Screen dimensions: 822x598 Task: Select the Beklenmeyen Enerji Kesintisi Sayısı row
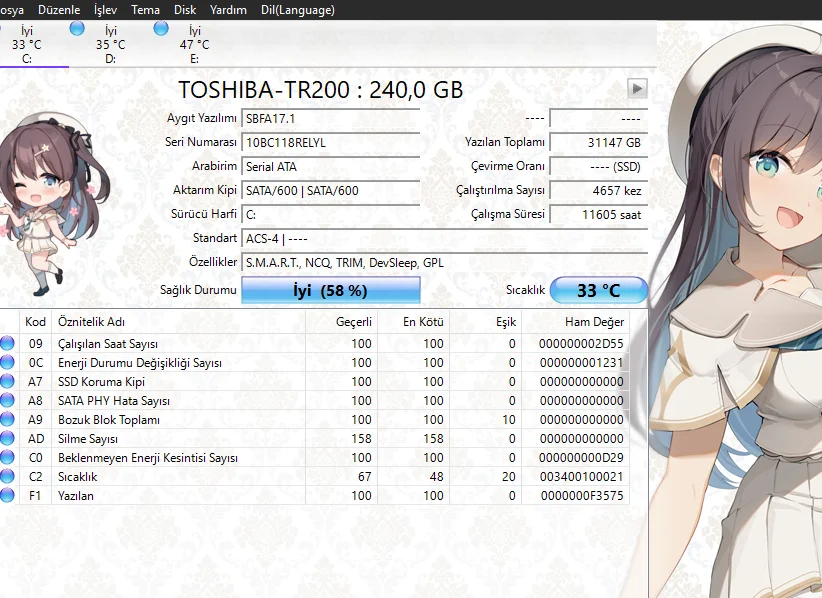pos(315,458)
